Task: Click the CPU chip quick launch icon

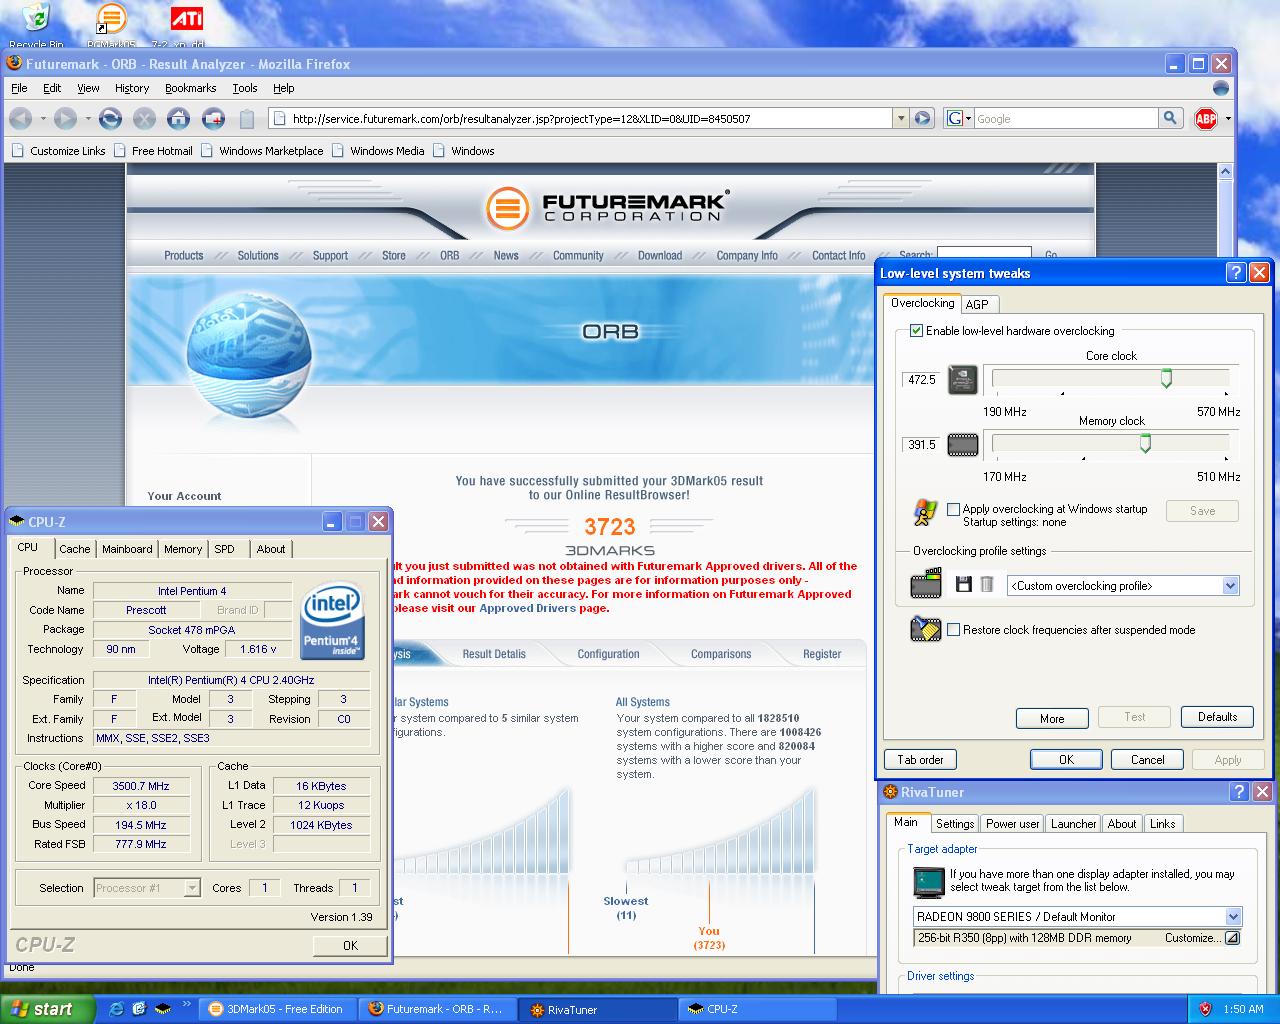Action: tap(162, 1009)
